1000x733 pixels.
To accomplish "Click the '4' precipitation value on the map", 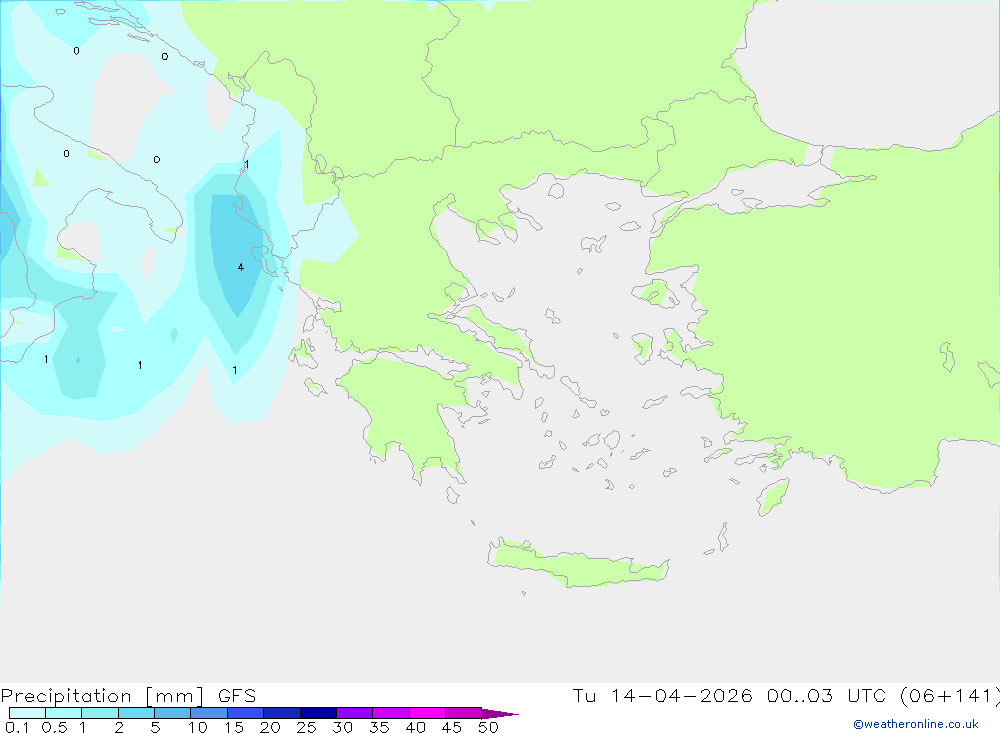I will click(240, 267).
